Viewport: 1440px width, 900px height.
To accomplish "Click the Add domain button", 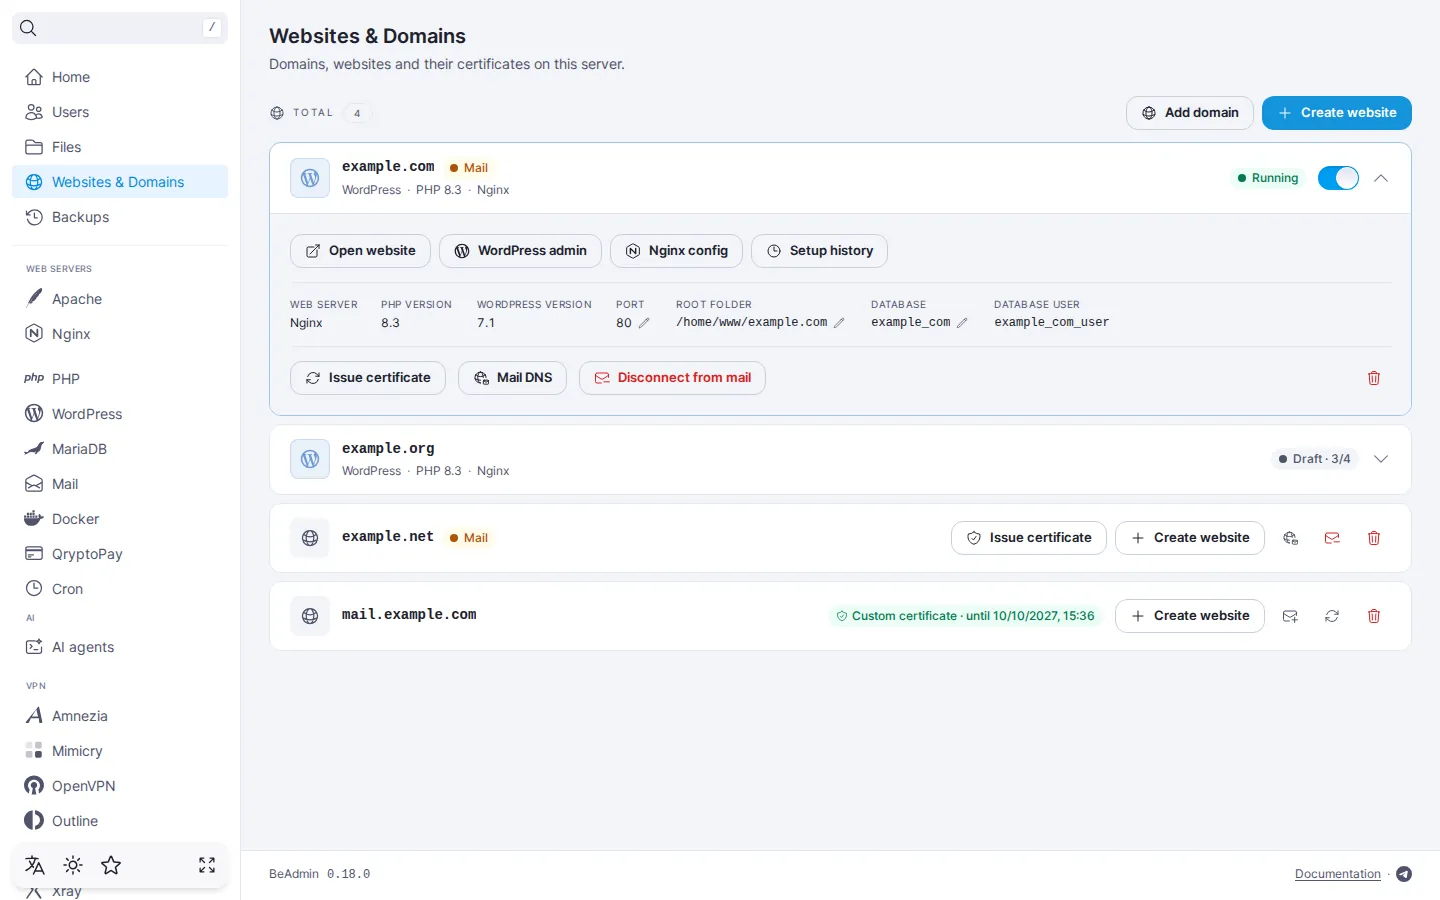I will (x=1190, y=113).
